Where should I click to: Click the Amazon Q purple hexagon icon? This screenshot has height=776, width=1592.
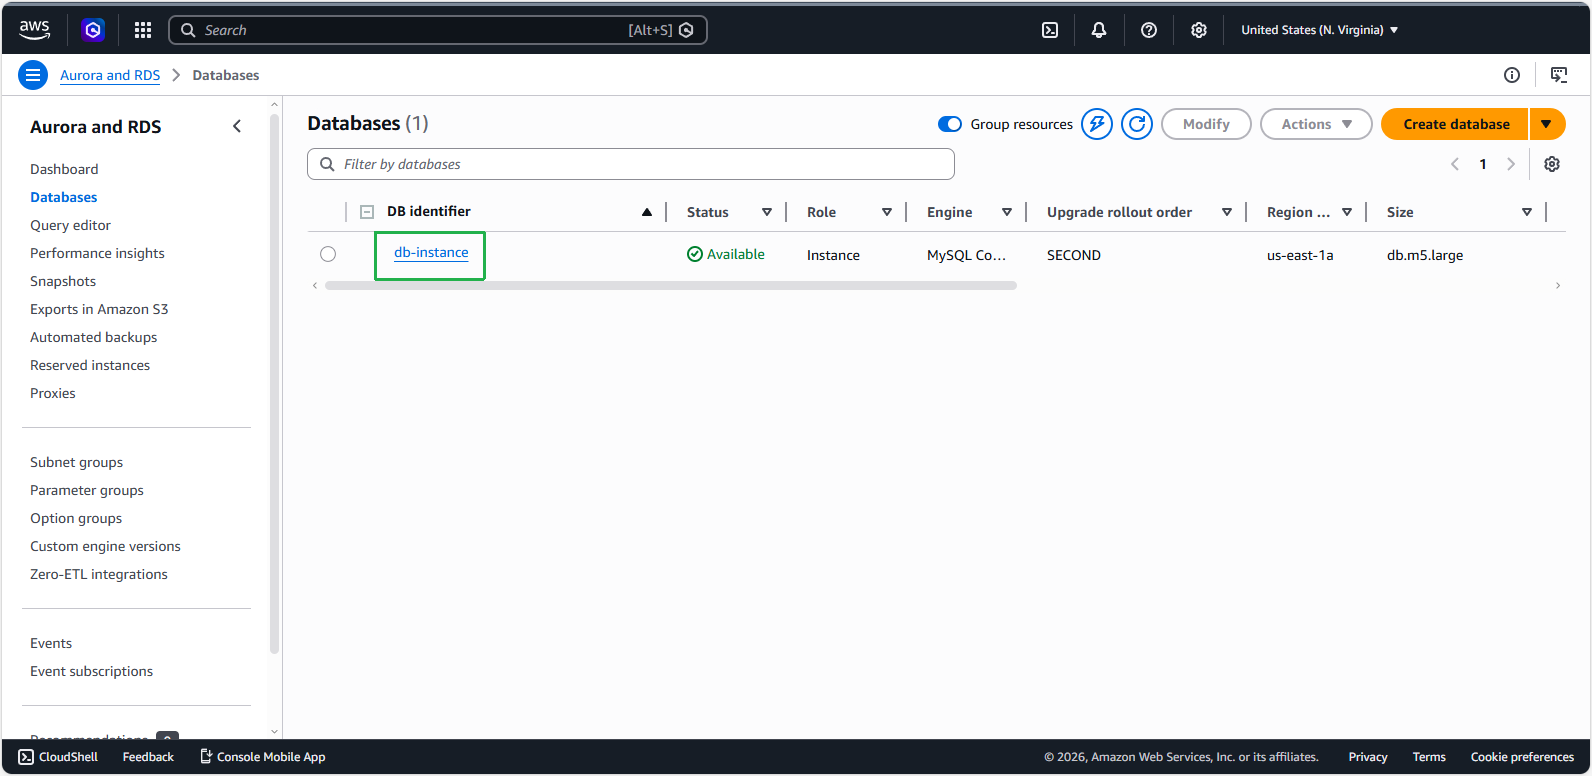(x=93, y=30)
